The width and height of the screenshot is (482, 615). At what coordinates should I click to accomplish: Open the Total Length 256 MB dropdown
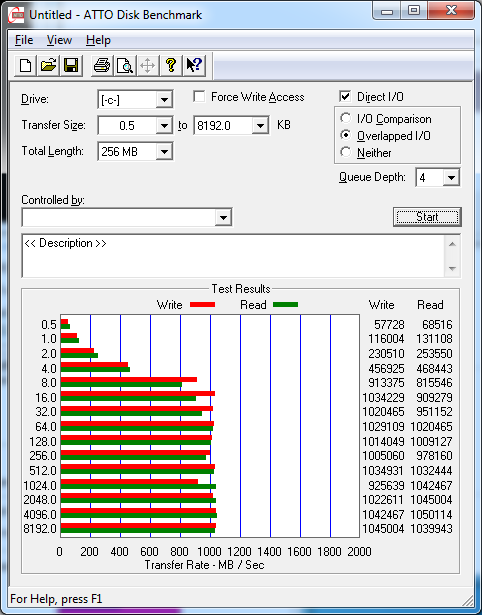point(164,151)
